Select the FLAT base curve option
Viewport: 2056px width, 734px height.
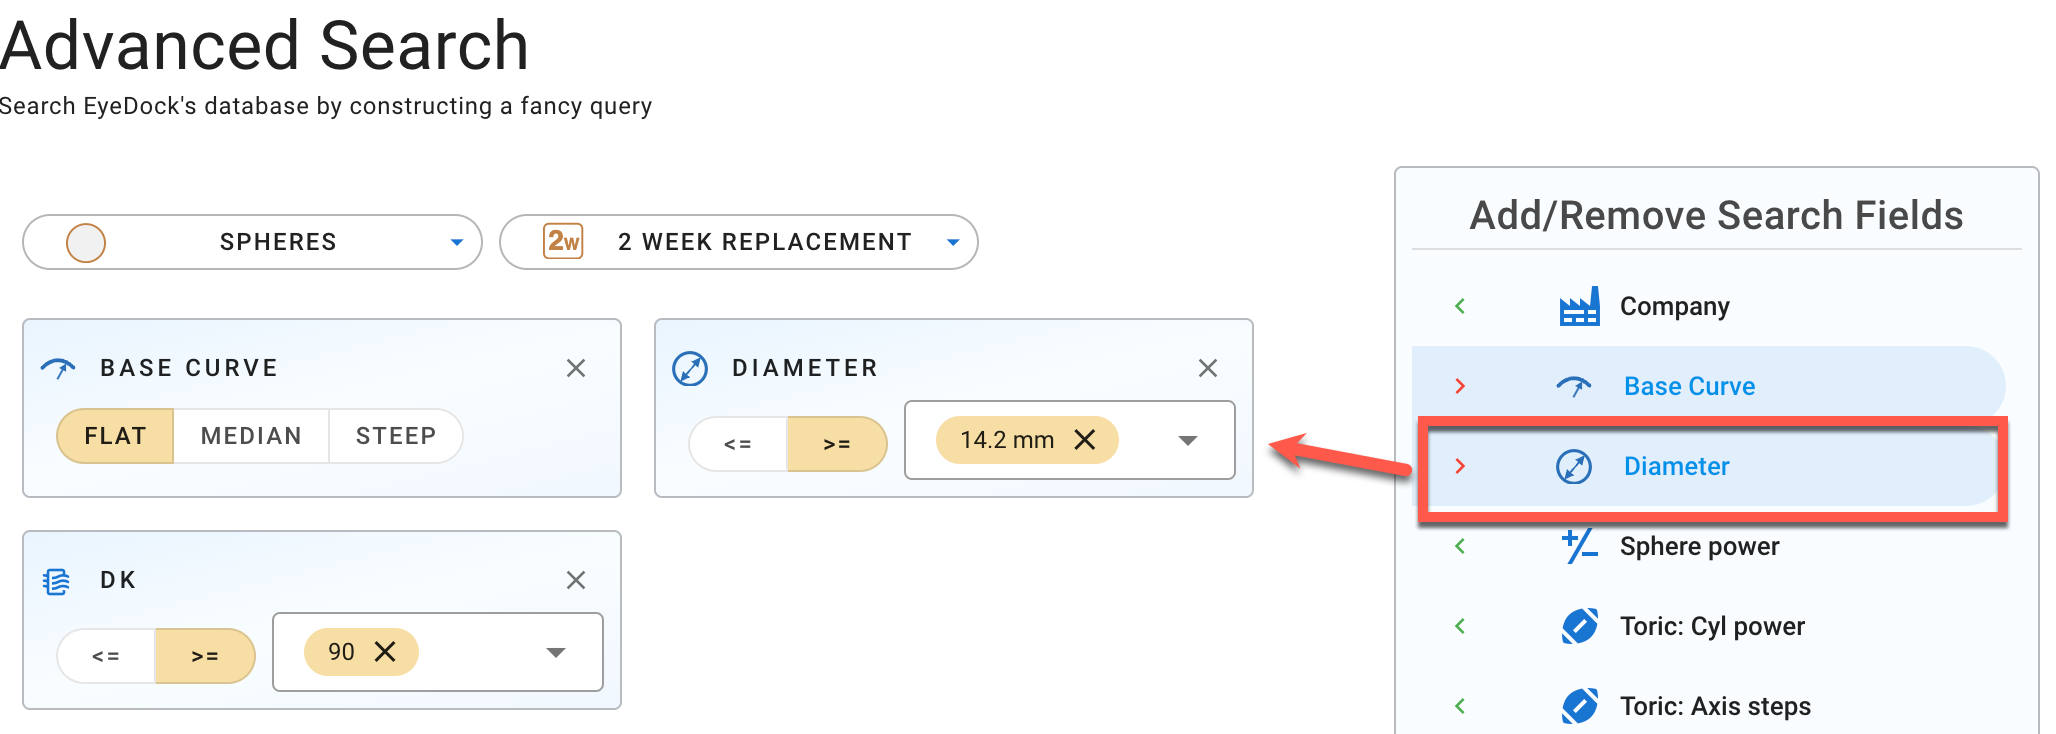115,436
